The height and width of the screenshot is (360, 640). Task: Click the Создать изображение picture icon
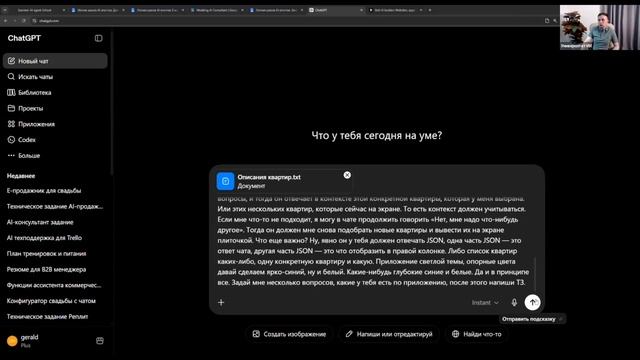256,334
